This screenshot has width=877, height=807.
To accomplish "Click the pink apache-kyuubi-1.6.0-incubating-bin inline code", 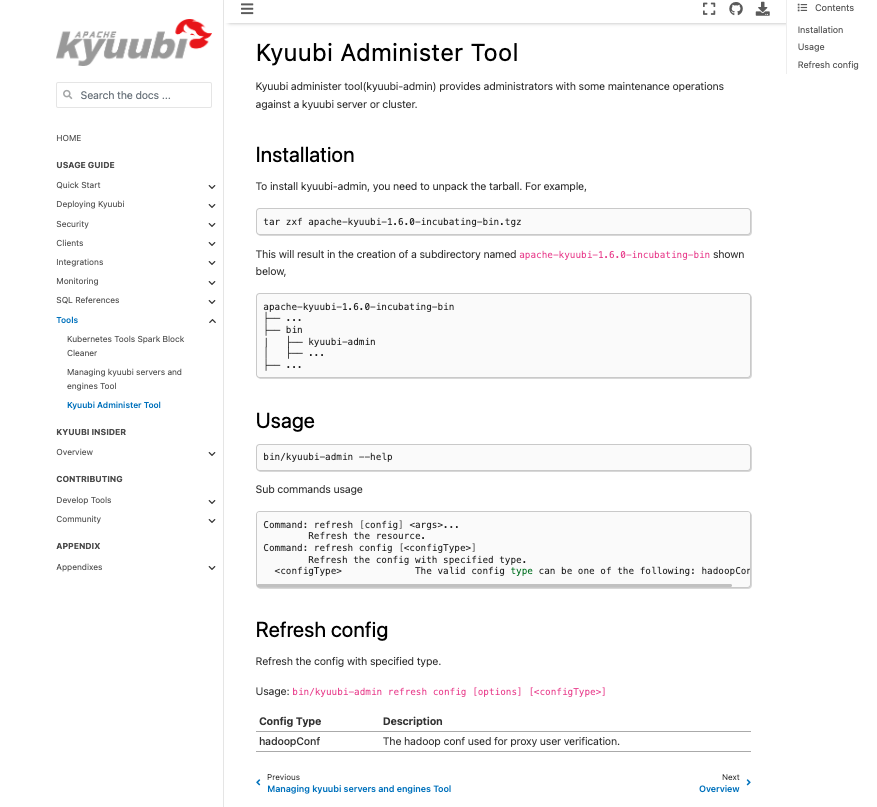I will click(614, 254).
